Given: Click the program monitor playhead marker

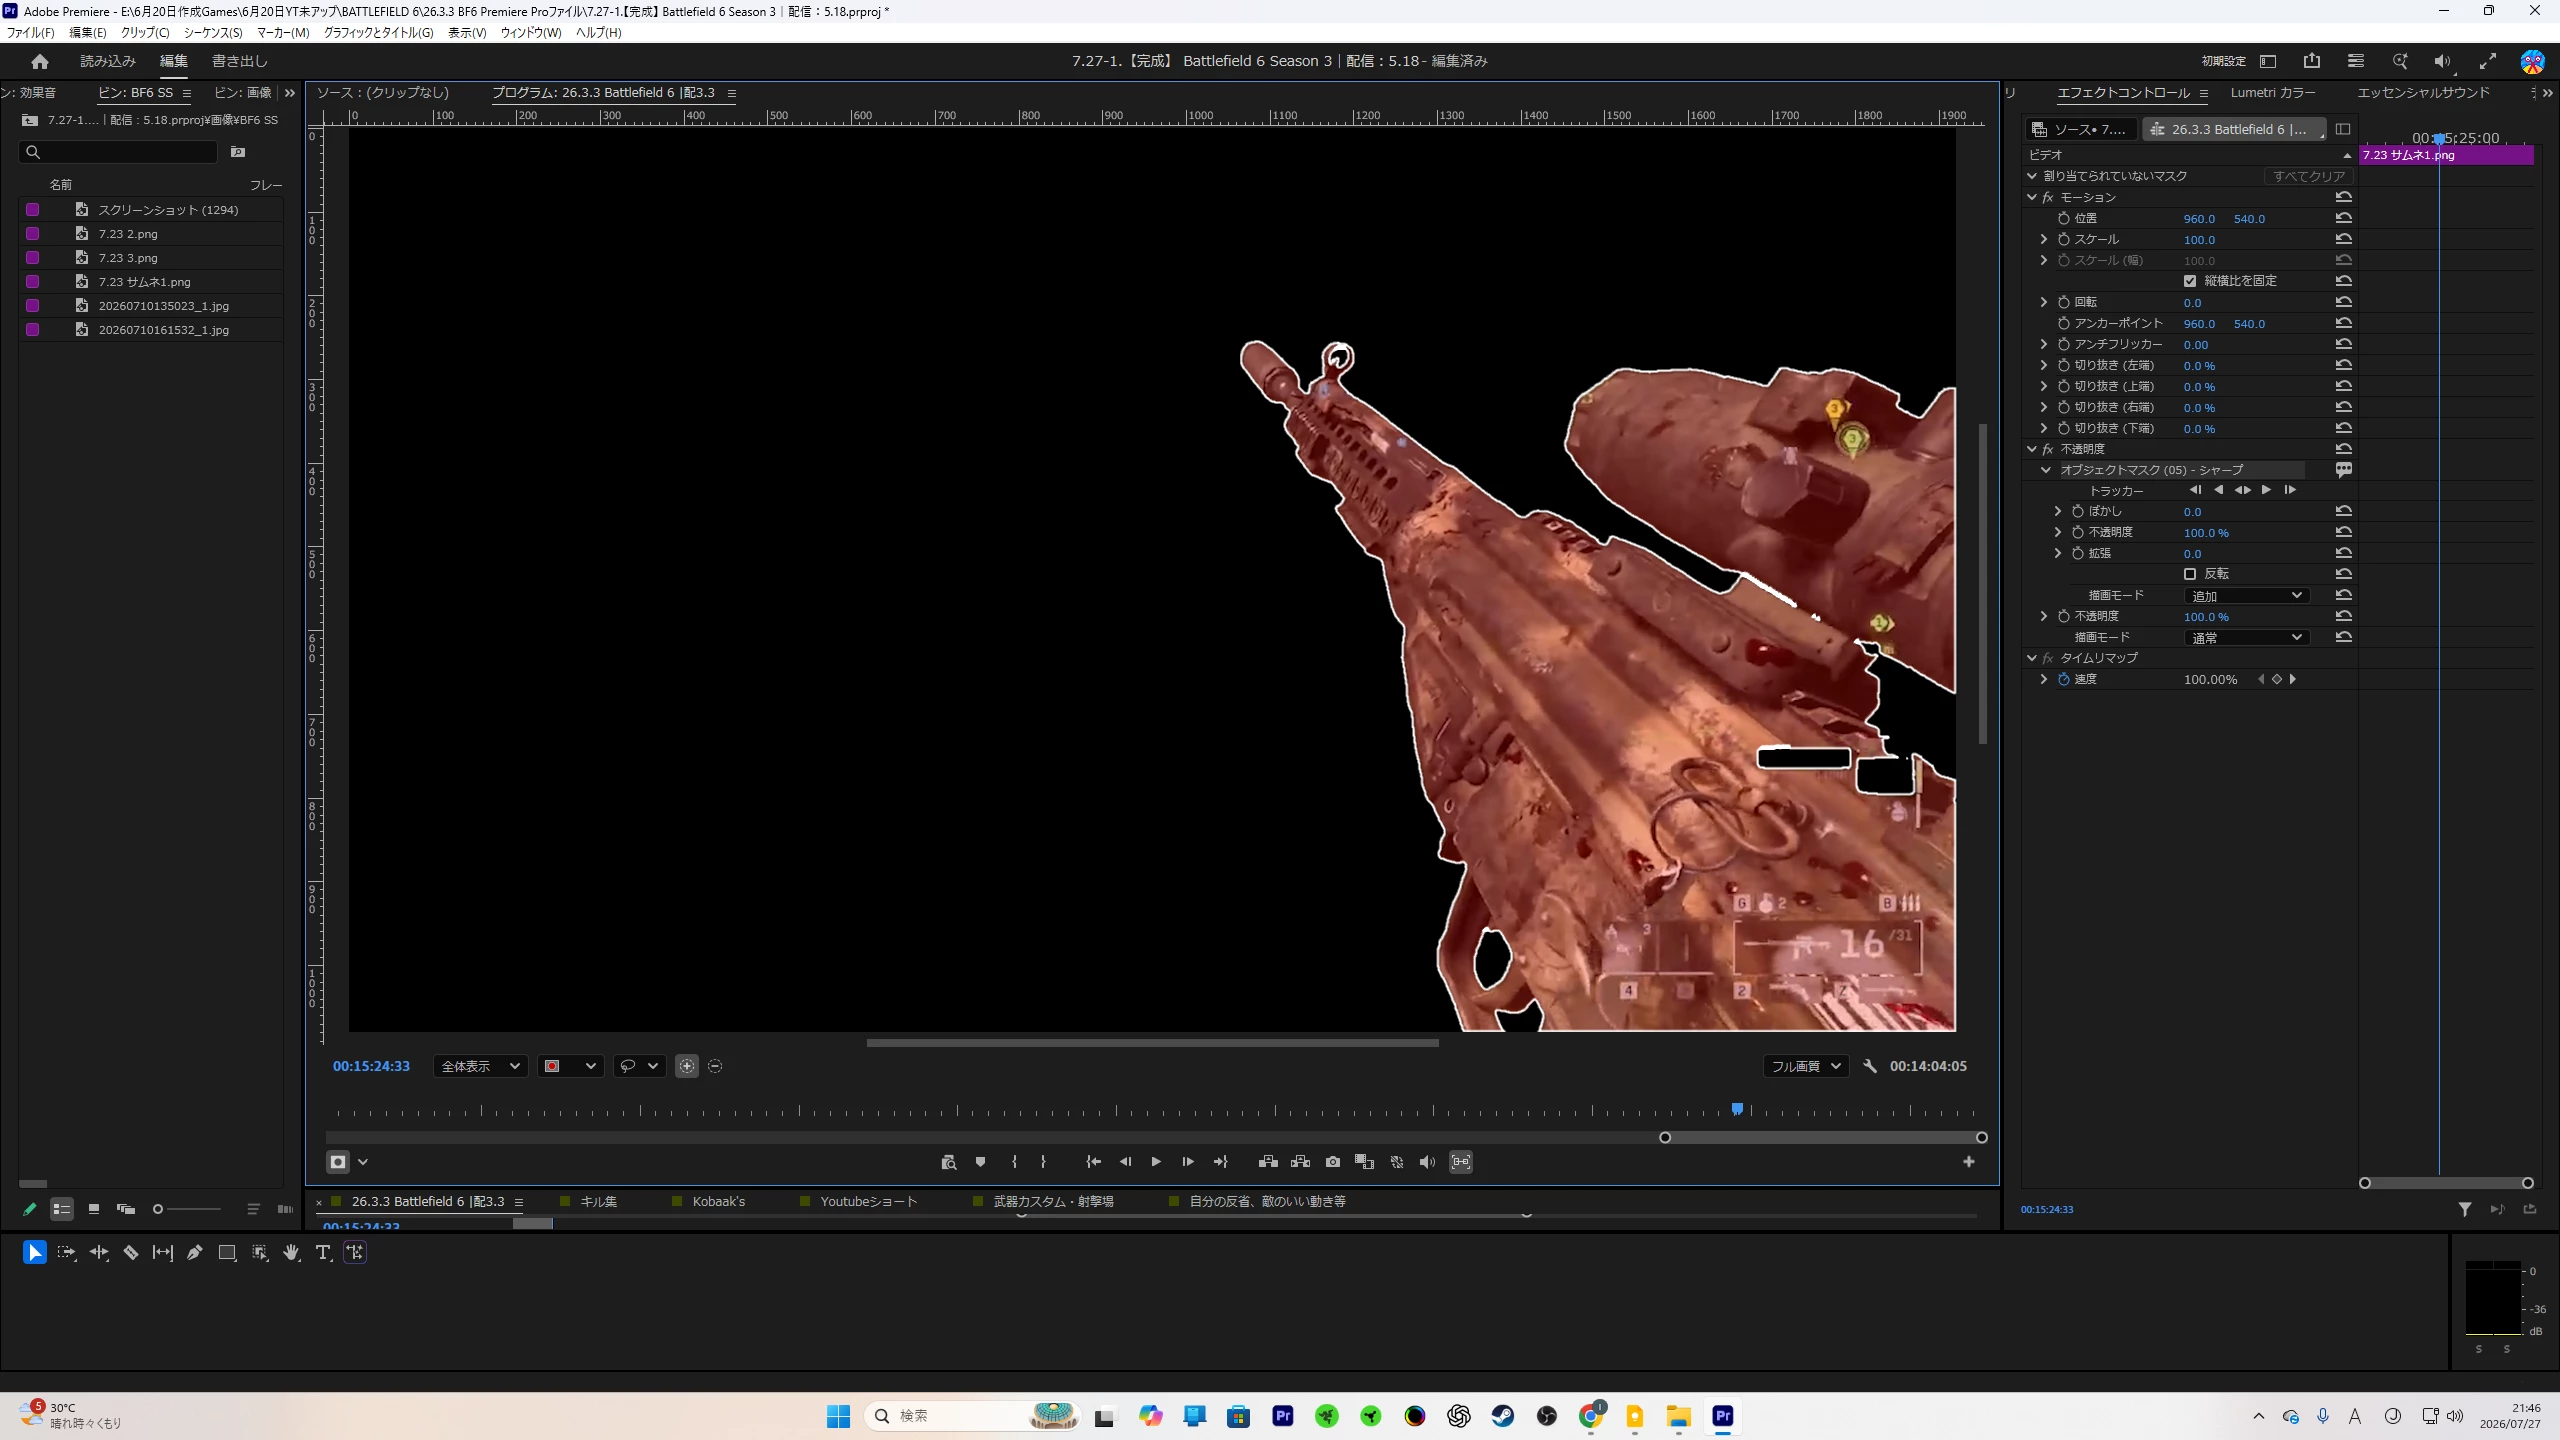Looking at the screenshot, I should [1738, 1109].
